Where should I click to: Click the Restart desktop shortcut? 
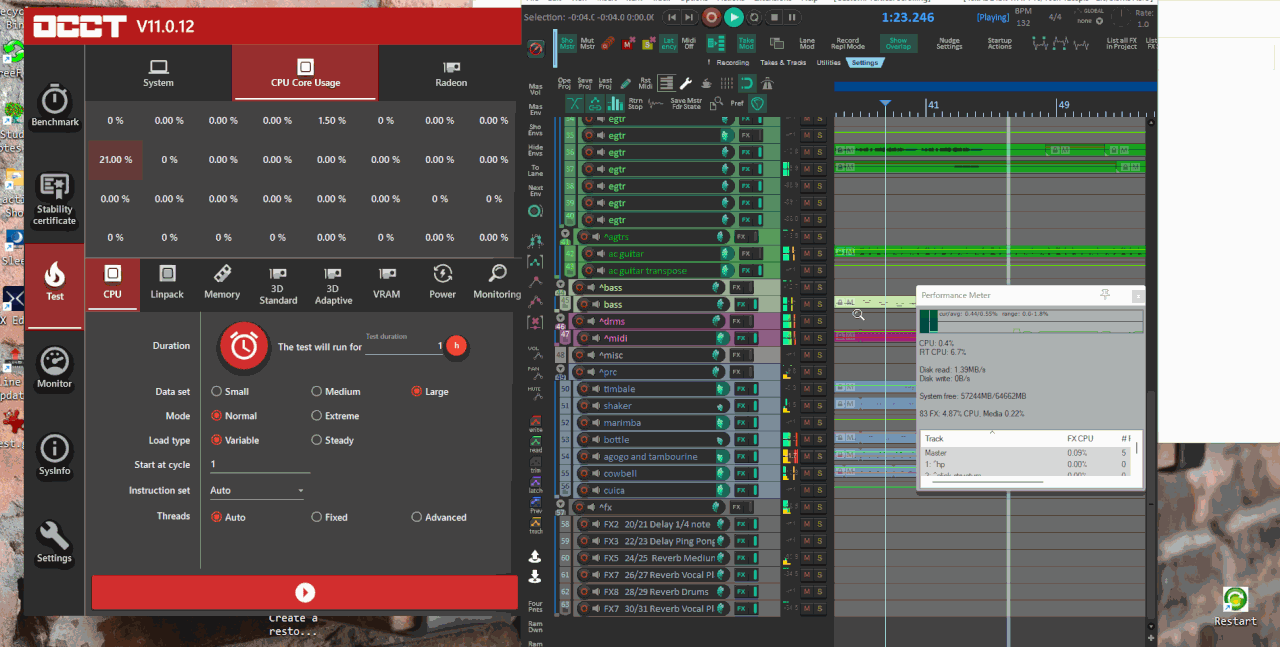1235,606
